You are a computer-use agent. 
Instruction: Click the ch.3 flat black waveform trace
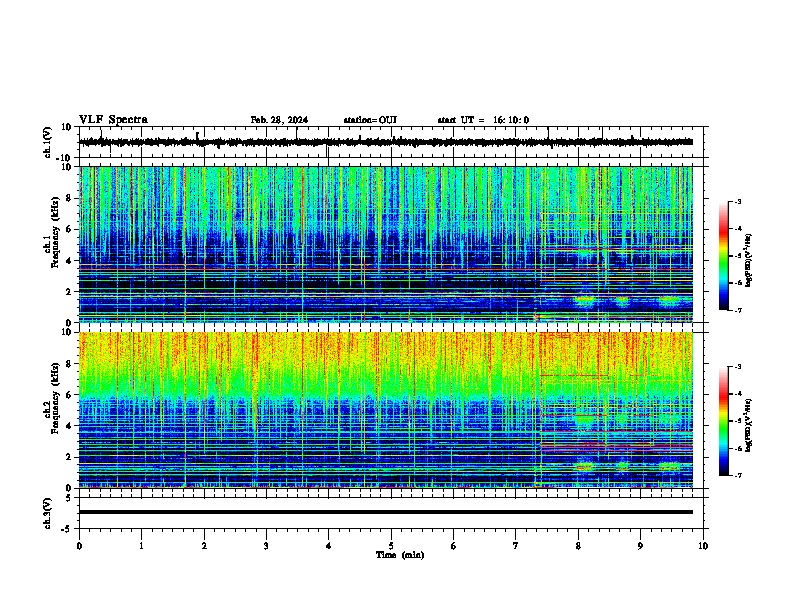coord(385,512)
